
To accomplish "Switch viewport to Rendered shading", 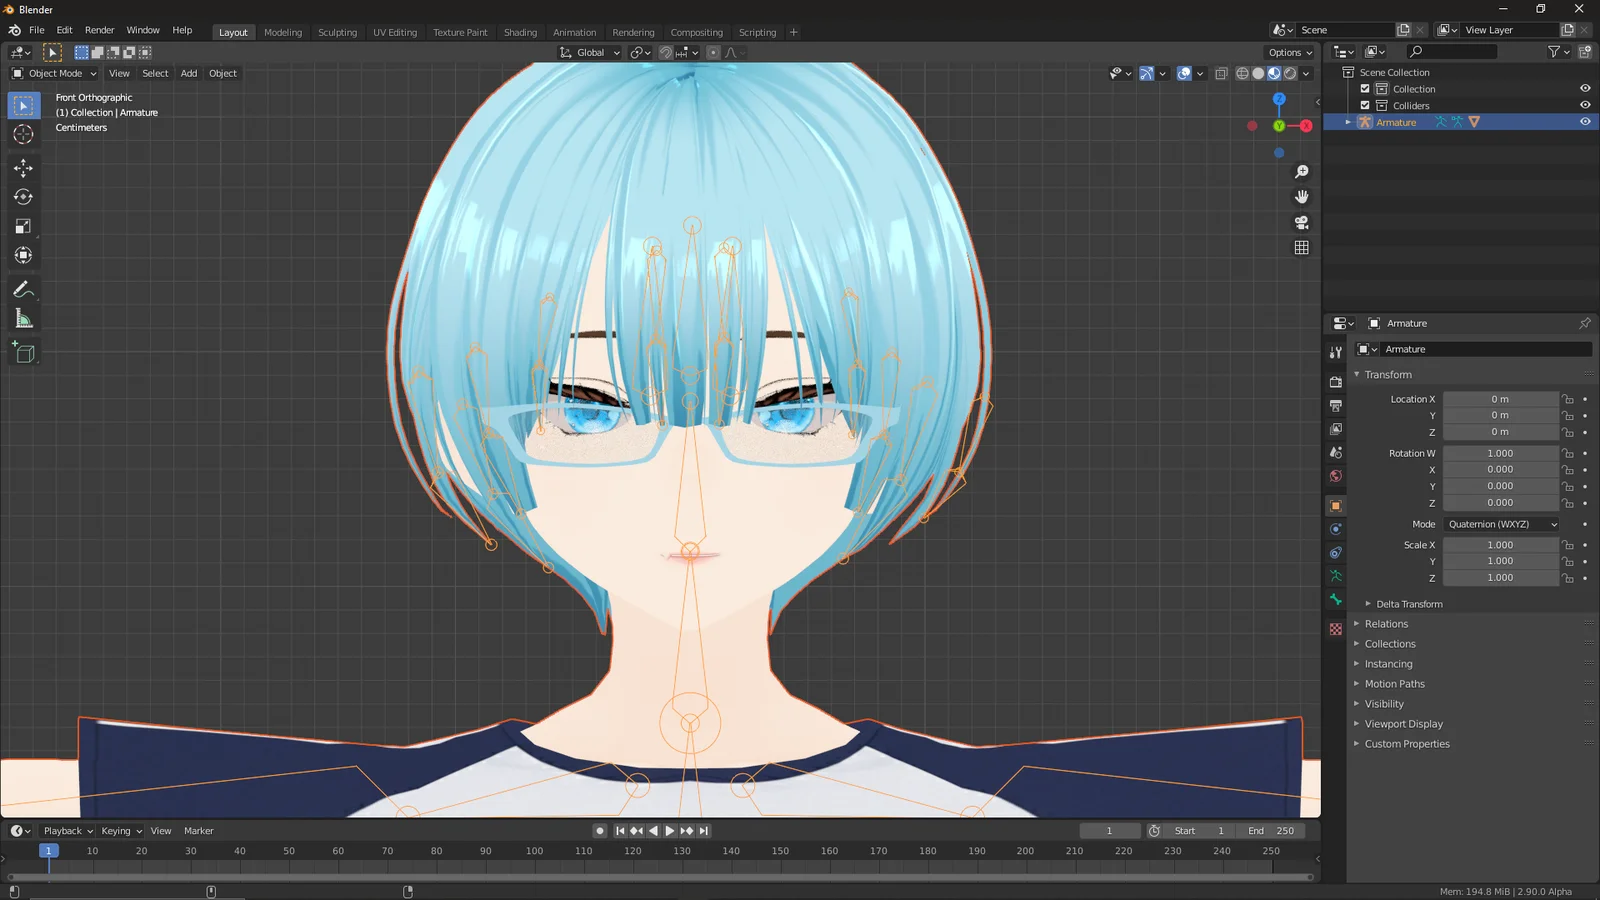I will click(x=1290, y=73).
